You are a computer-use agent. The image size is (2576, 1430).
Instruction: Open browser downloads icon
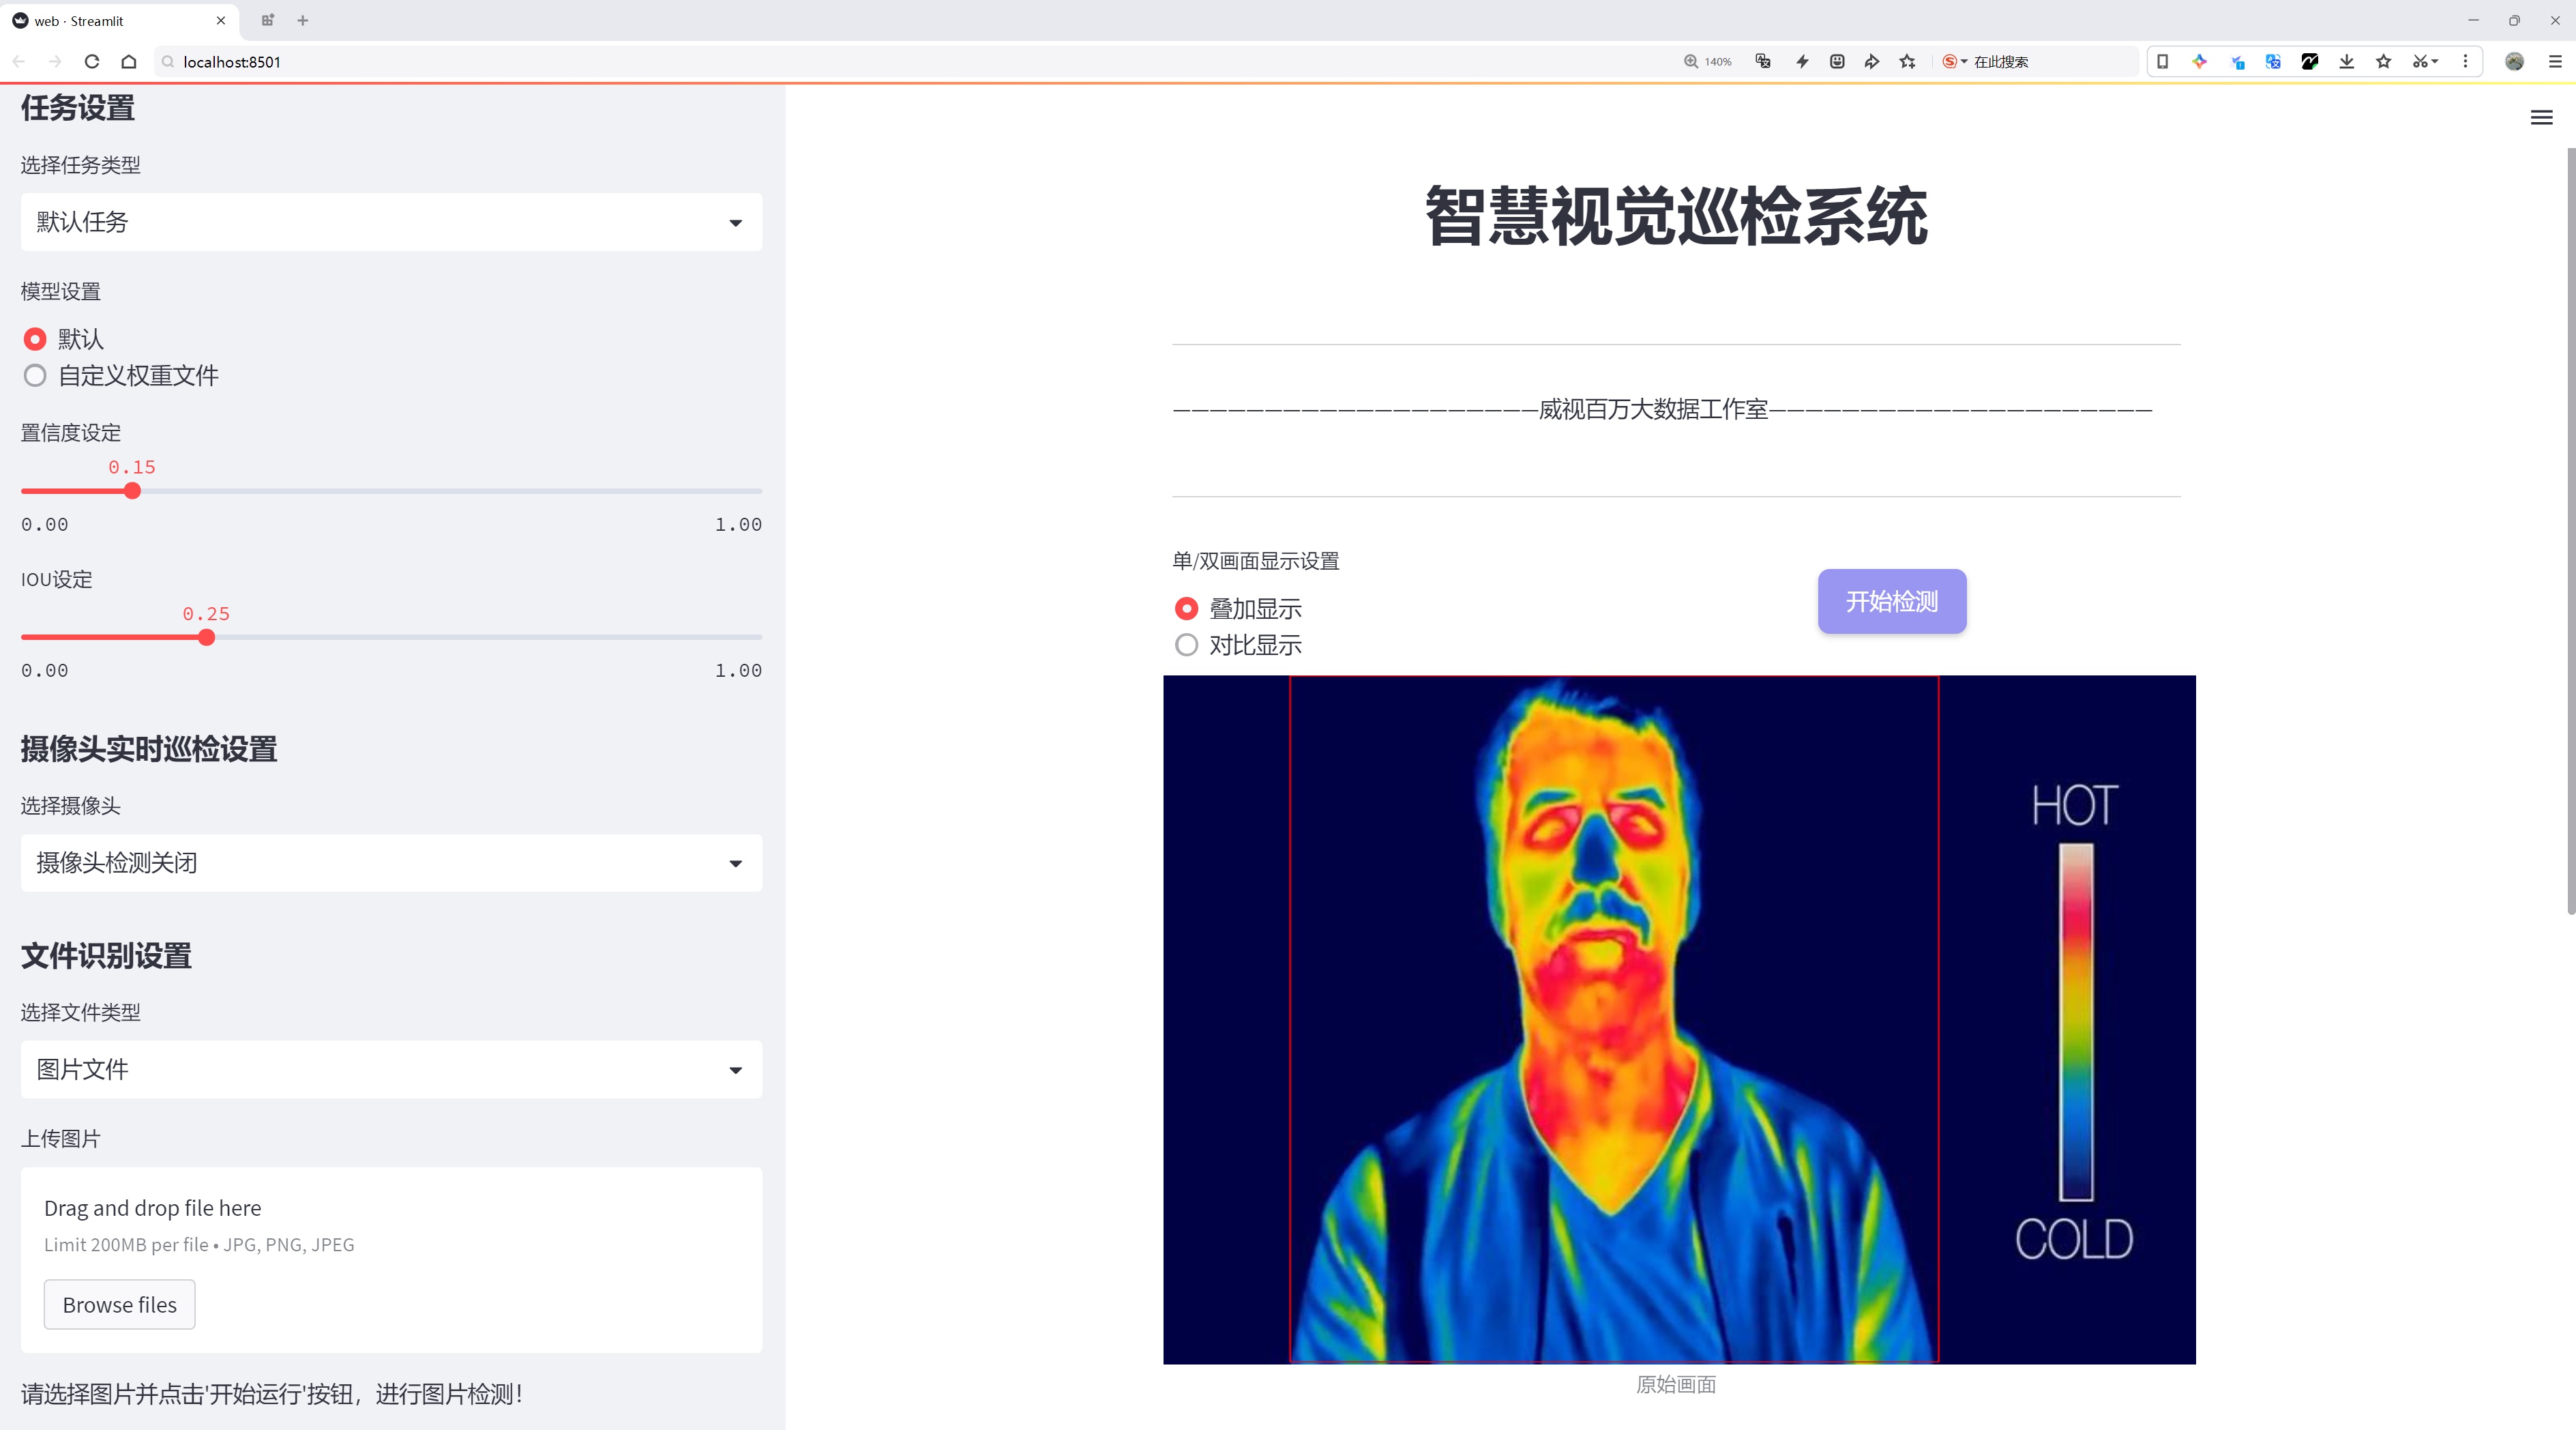(2347, 61)
